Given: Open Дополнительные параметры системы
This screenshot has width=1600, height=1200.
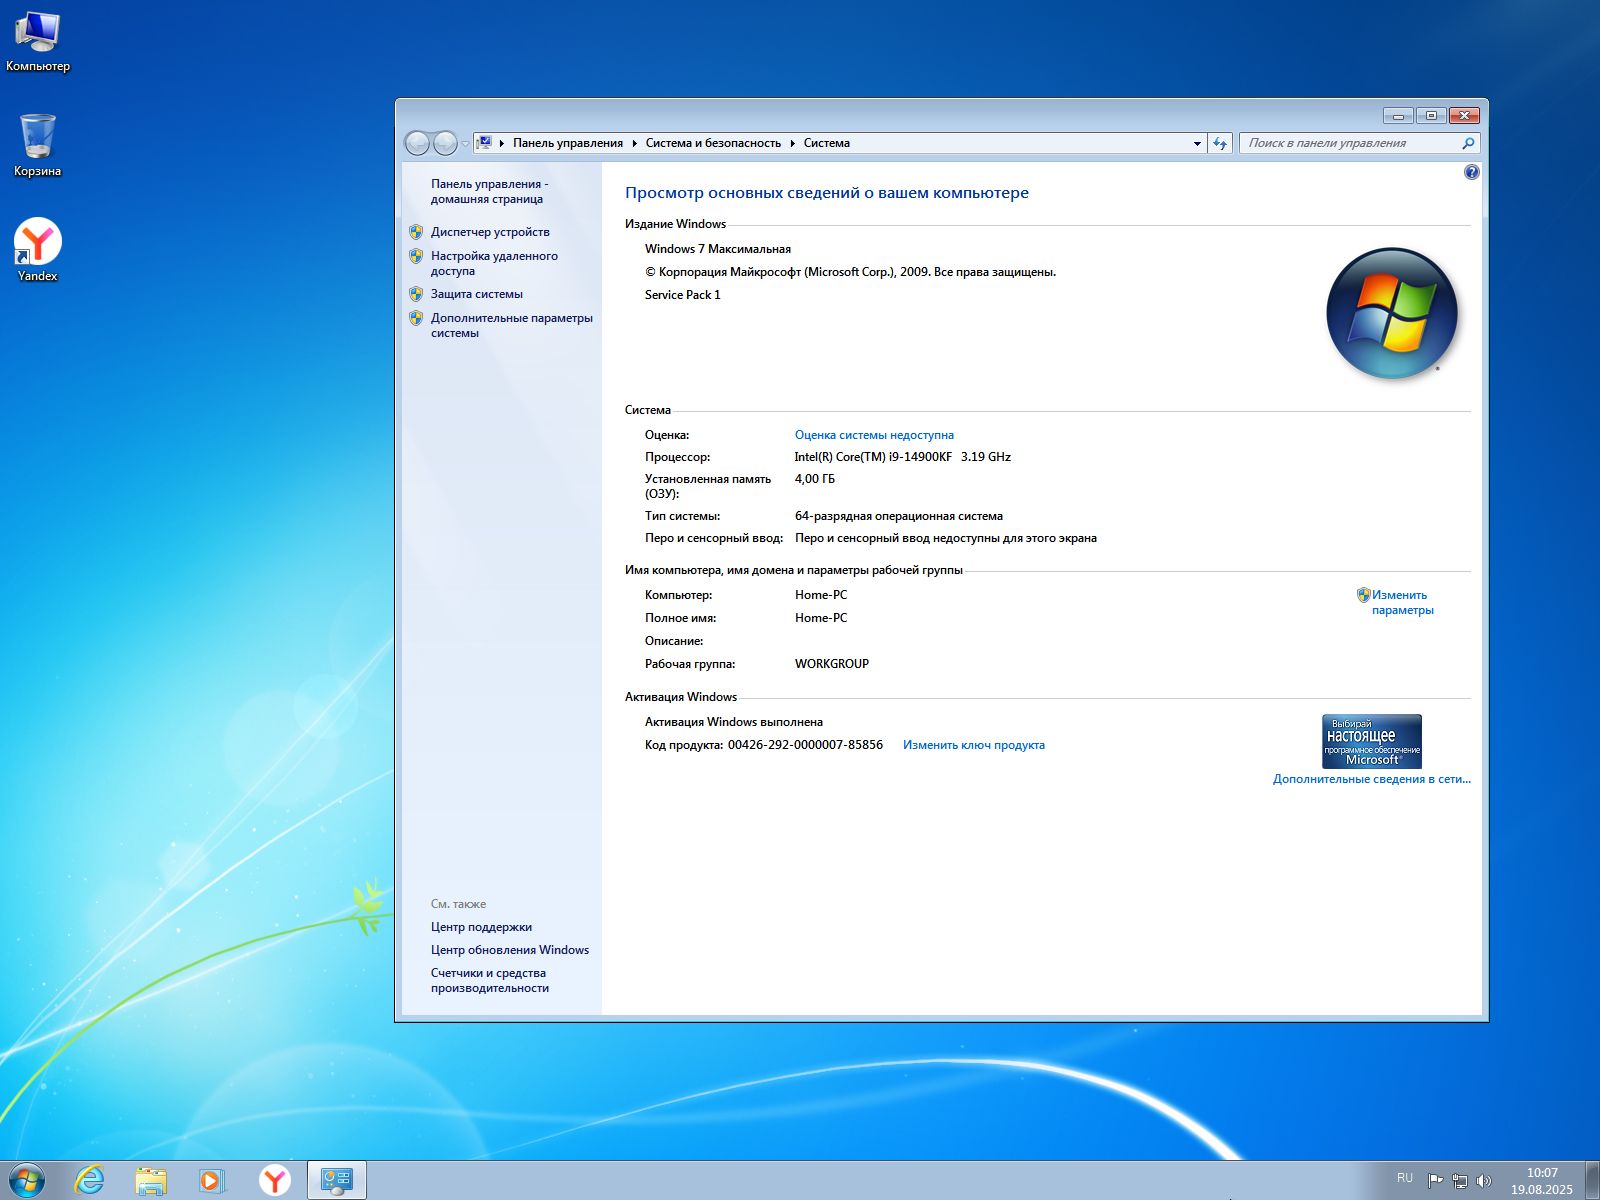Looking at the screenshot, I should click(511, 325).
